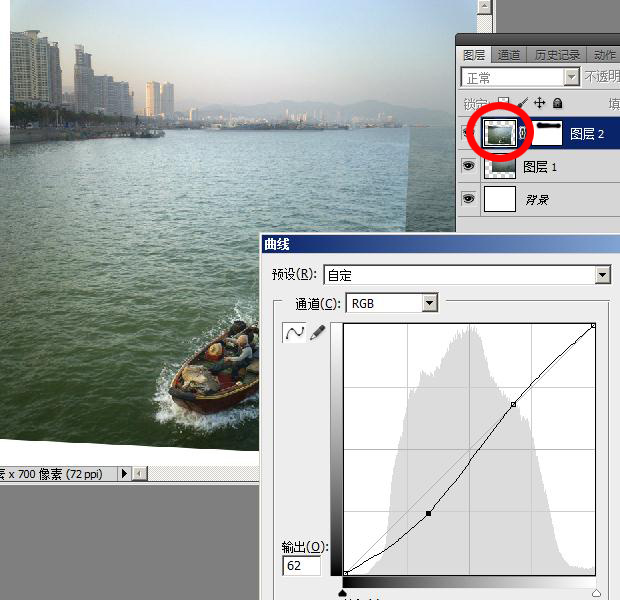Image resolution: width=620 pixels, height=600 pixels.
Task: Switch to the 通道 (Channels) tab
Action: (508, 55)
